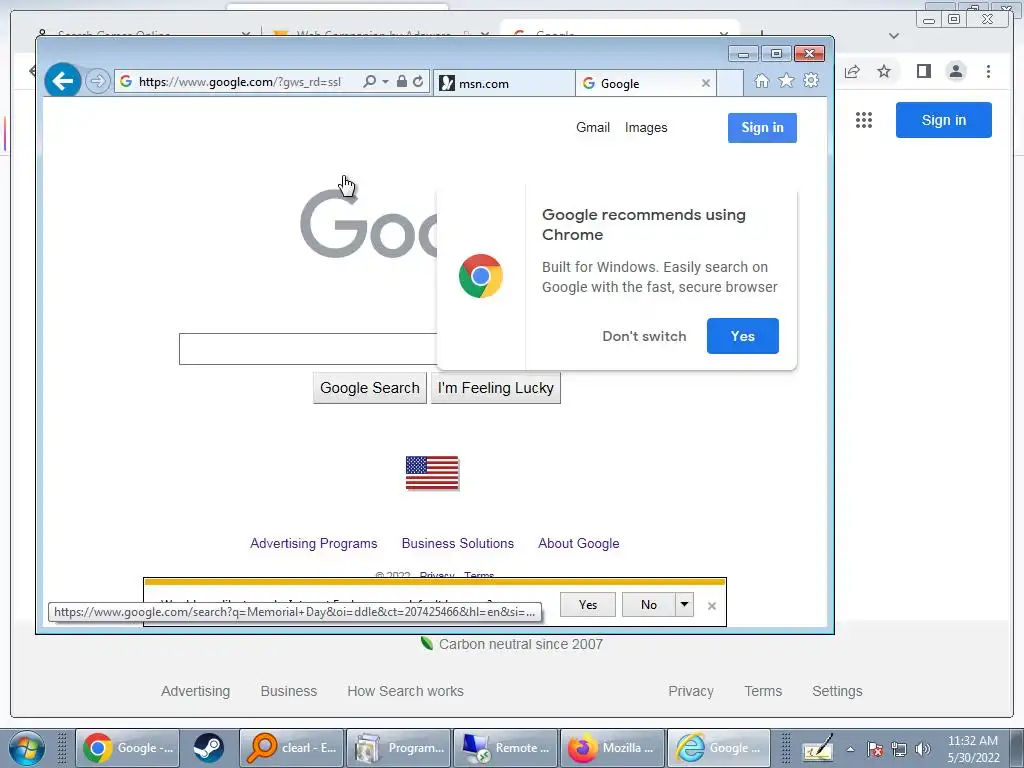Open IE Tools gear icon
Screen dimensions: 1024x768
tap(811, 81)
